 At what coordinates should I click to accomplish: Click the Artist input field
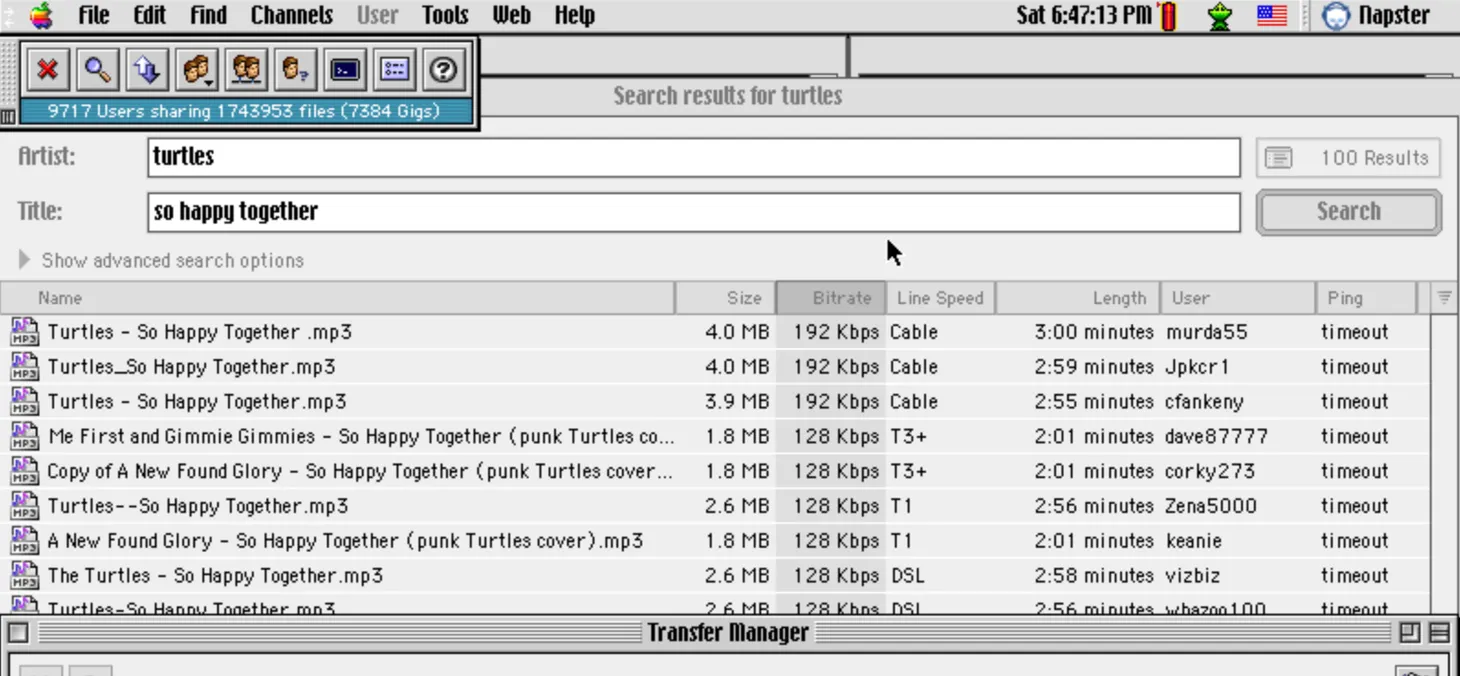tap(694, 157)
